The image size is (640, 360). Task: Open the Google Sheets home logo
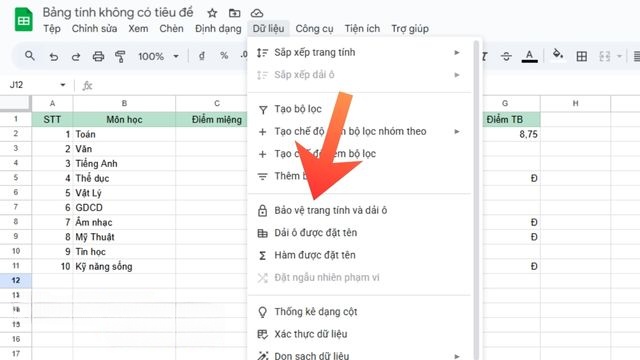(x=23, y=20)
